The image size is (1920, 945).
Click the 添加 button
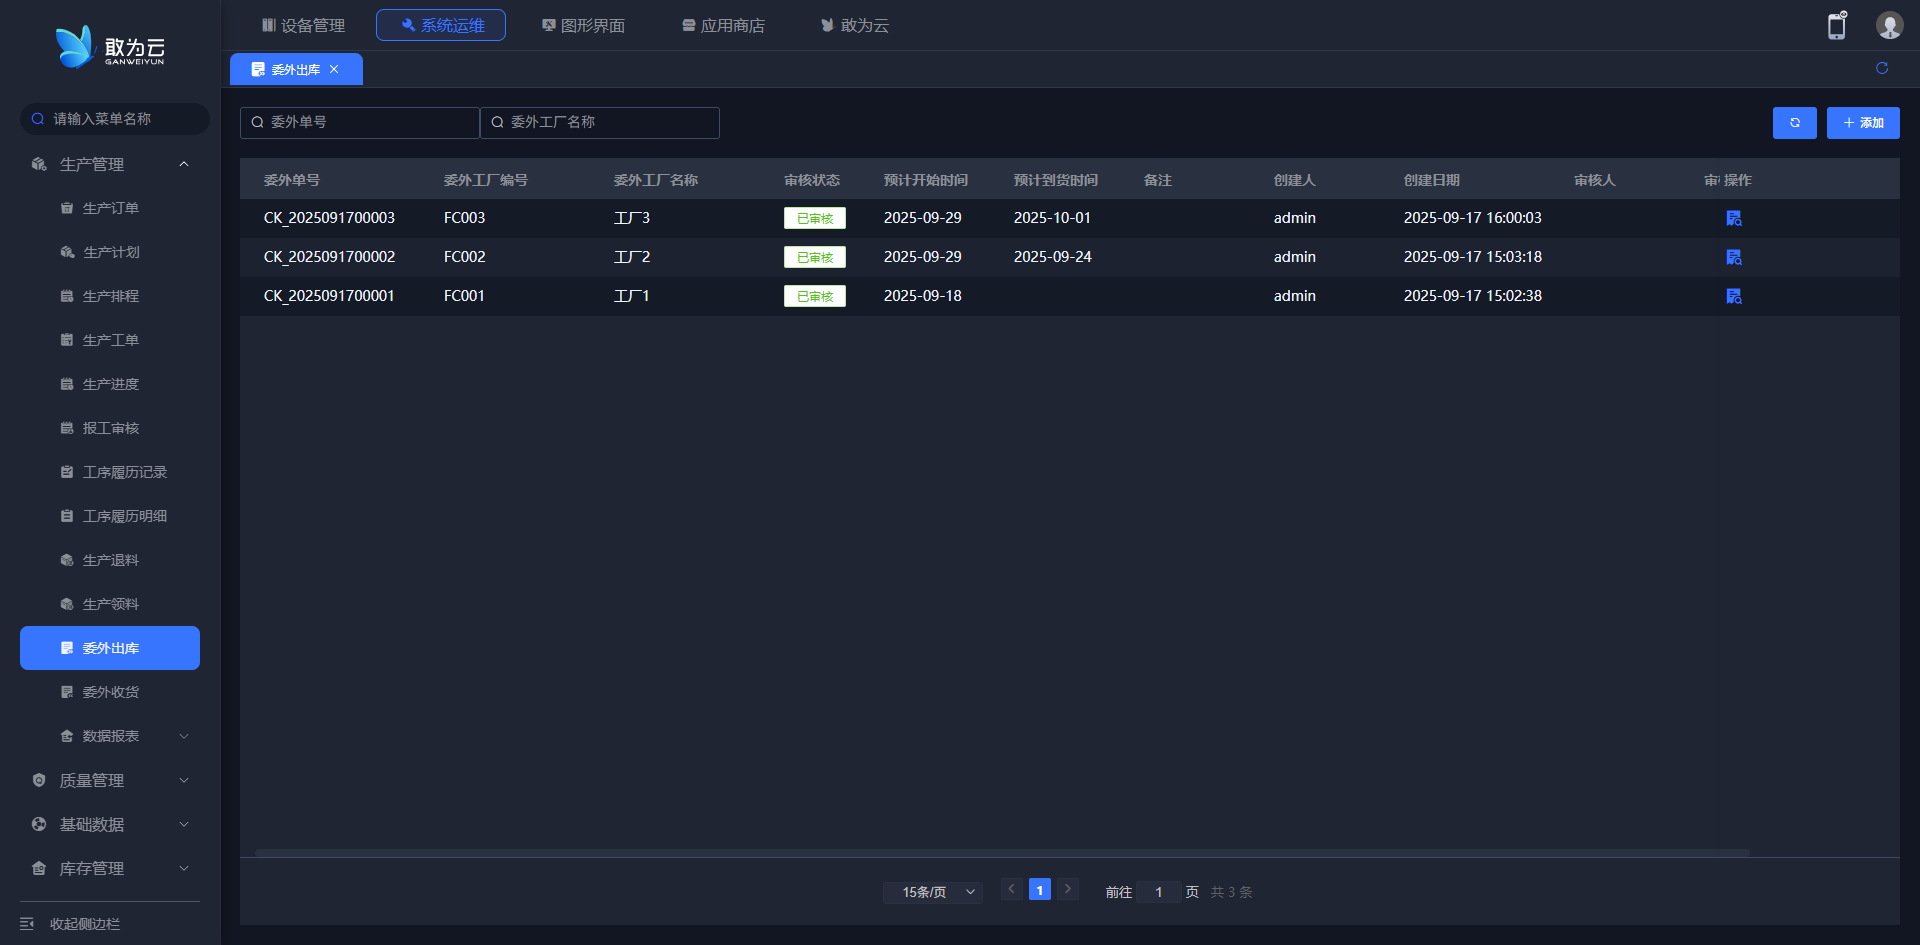pyautogui.click(x=1863, y=123)
